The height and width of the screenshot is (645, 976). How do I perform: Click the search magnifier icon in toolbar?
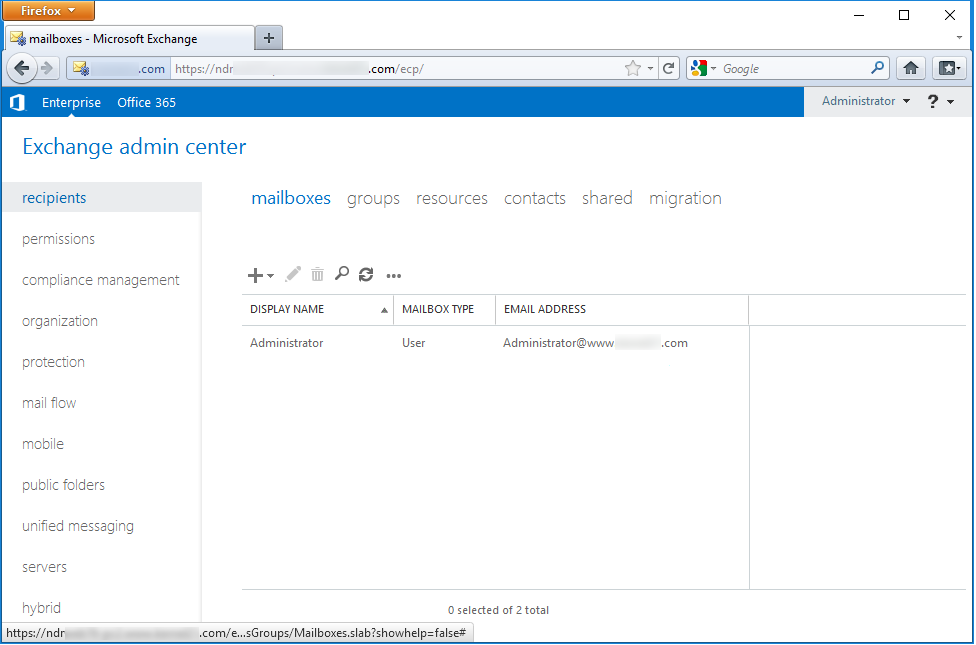342,273
